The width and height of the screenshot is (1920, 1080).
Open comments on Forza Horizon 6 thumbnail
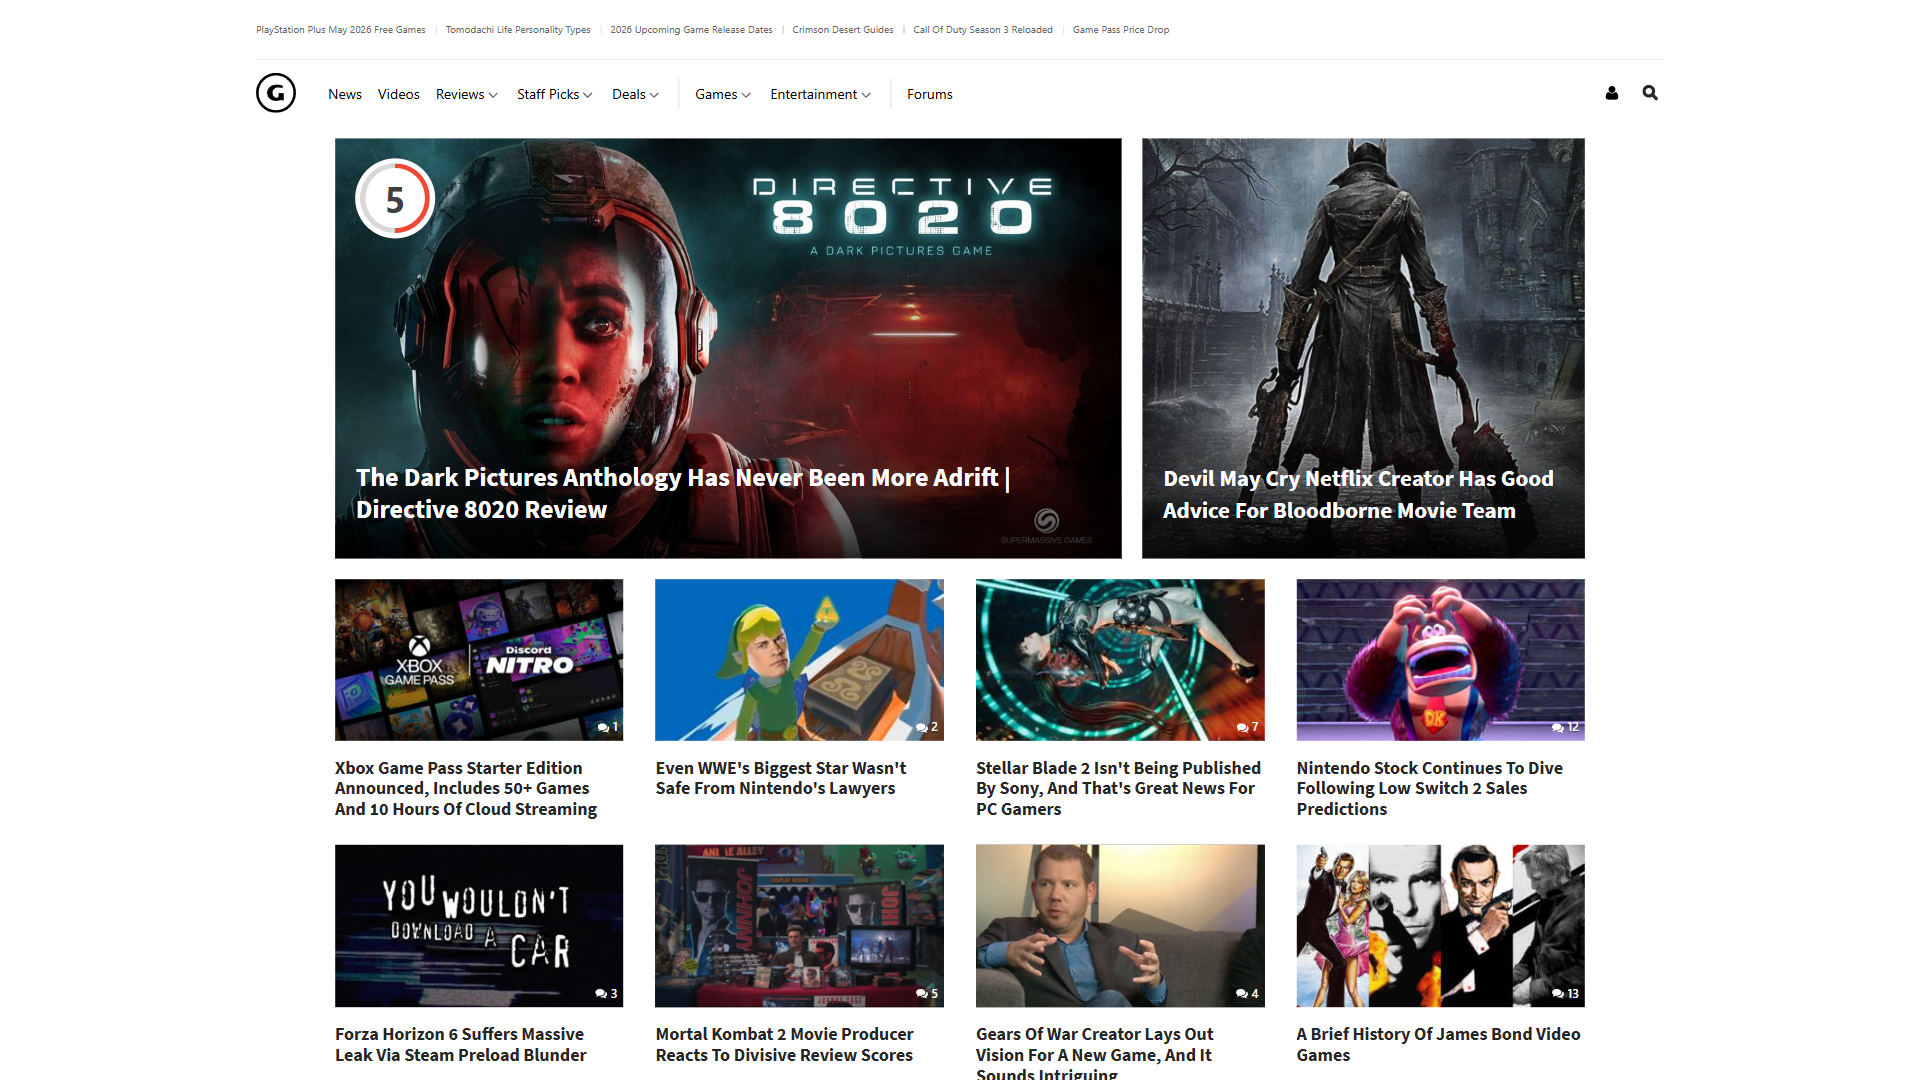point(606,993)
